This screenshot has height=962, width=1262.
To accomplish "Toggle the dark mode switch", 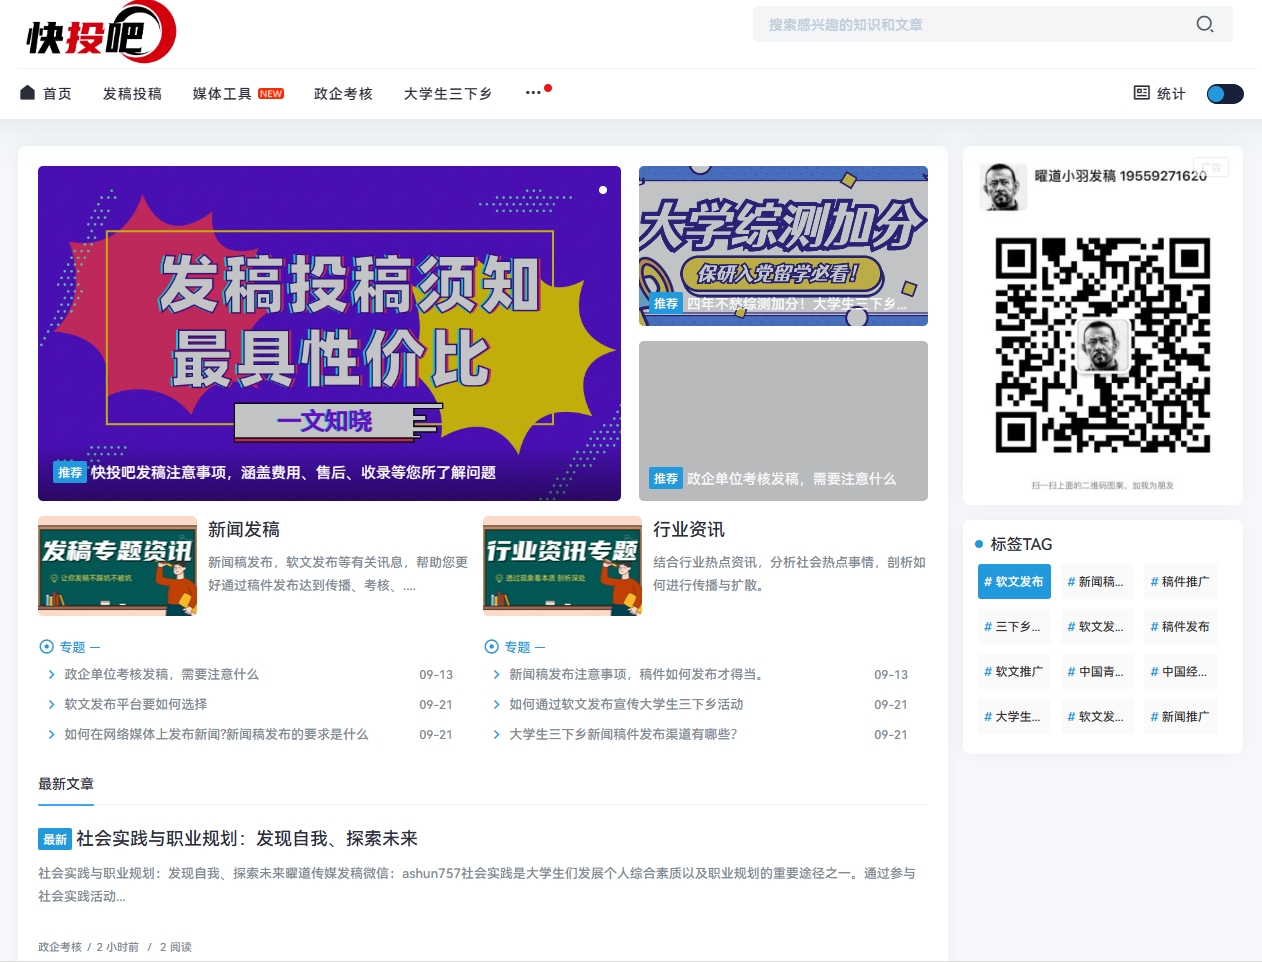I will pos(1224,92).
